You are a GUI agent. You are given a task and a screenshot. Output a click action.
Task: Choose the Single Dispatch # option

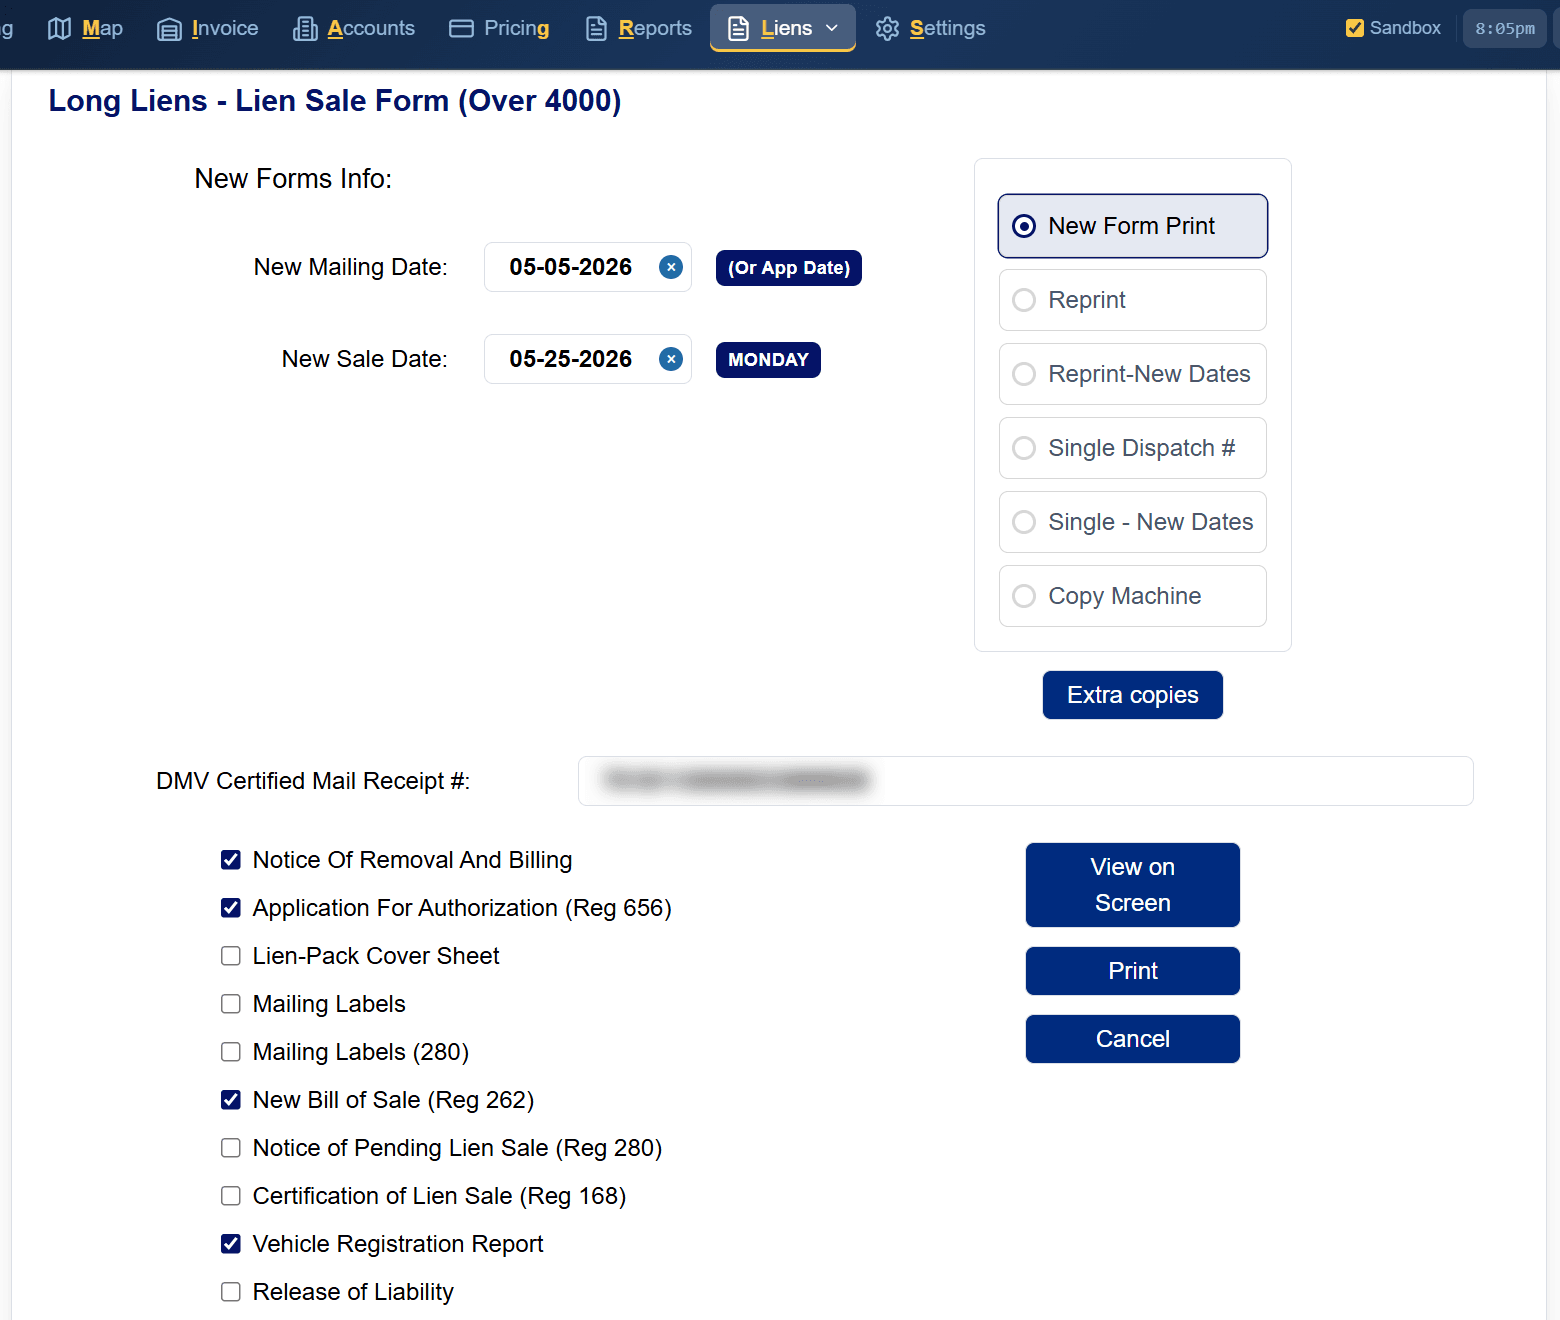pos(1132,448)
